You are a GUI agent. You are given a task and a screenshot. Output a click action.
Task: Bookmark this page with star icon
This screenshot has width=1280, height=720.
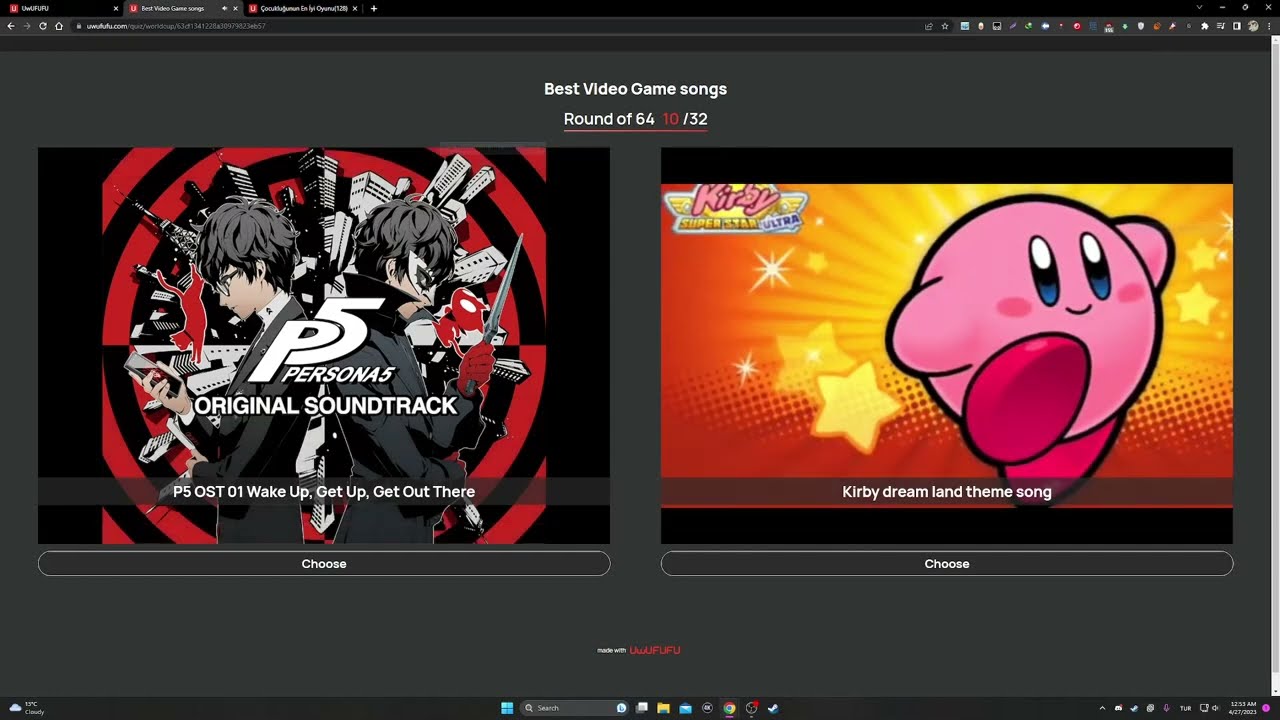coord(945,26)
